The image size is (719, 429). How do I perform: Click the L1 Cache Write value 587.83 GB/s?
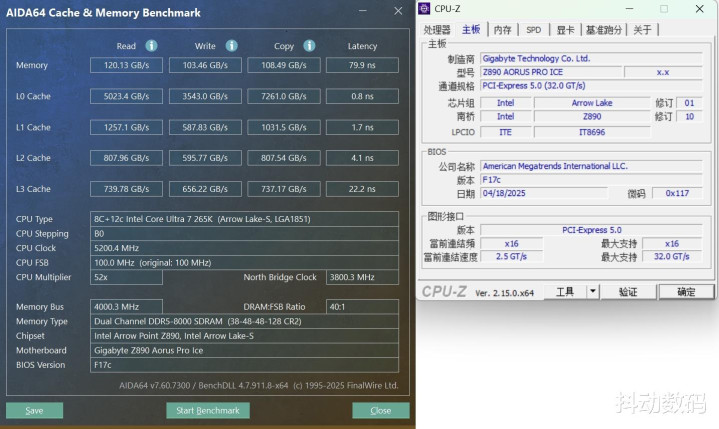[205, 127]
